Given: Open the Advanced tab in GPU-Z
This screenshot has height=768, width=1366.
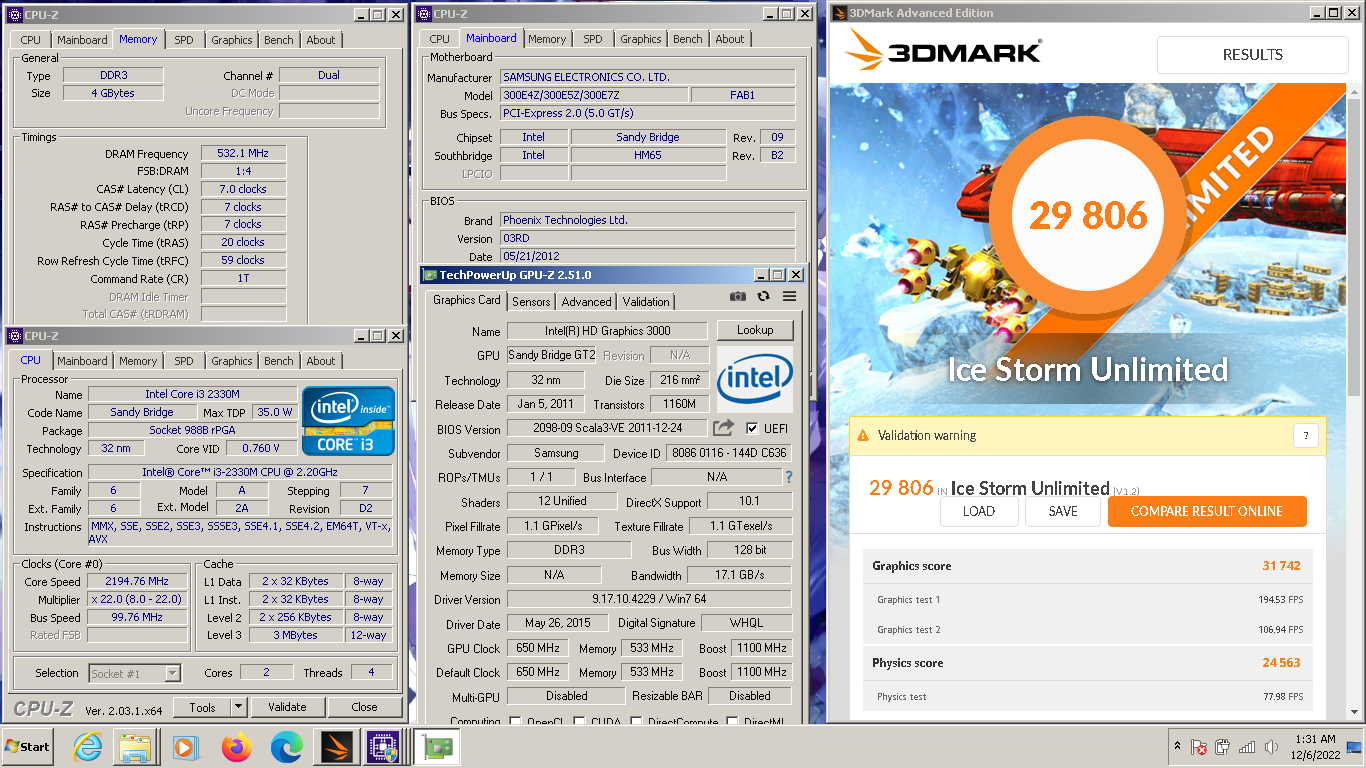Looking at the screenshot, I should (x=587, y=301).
